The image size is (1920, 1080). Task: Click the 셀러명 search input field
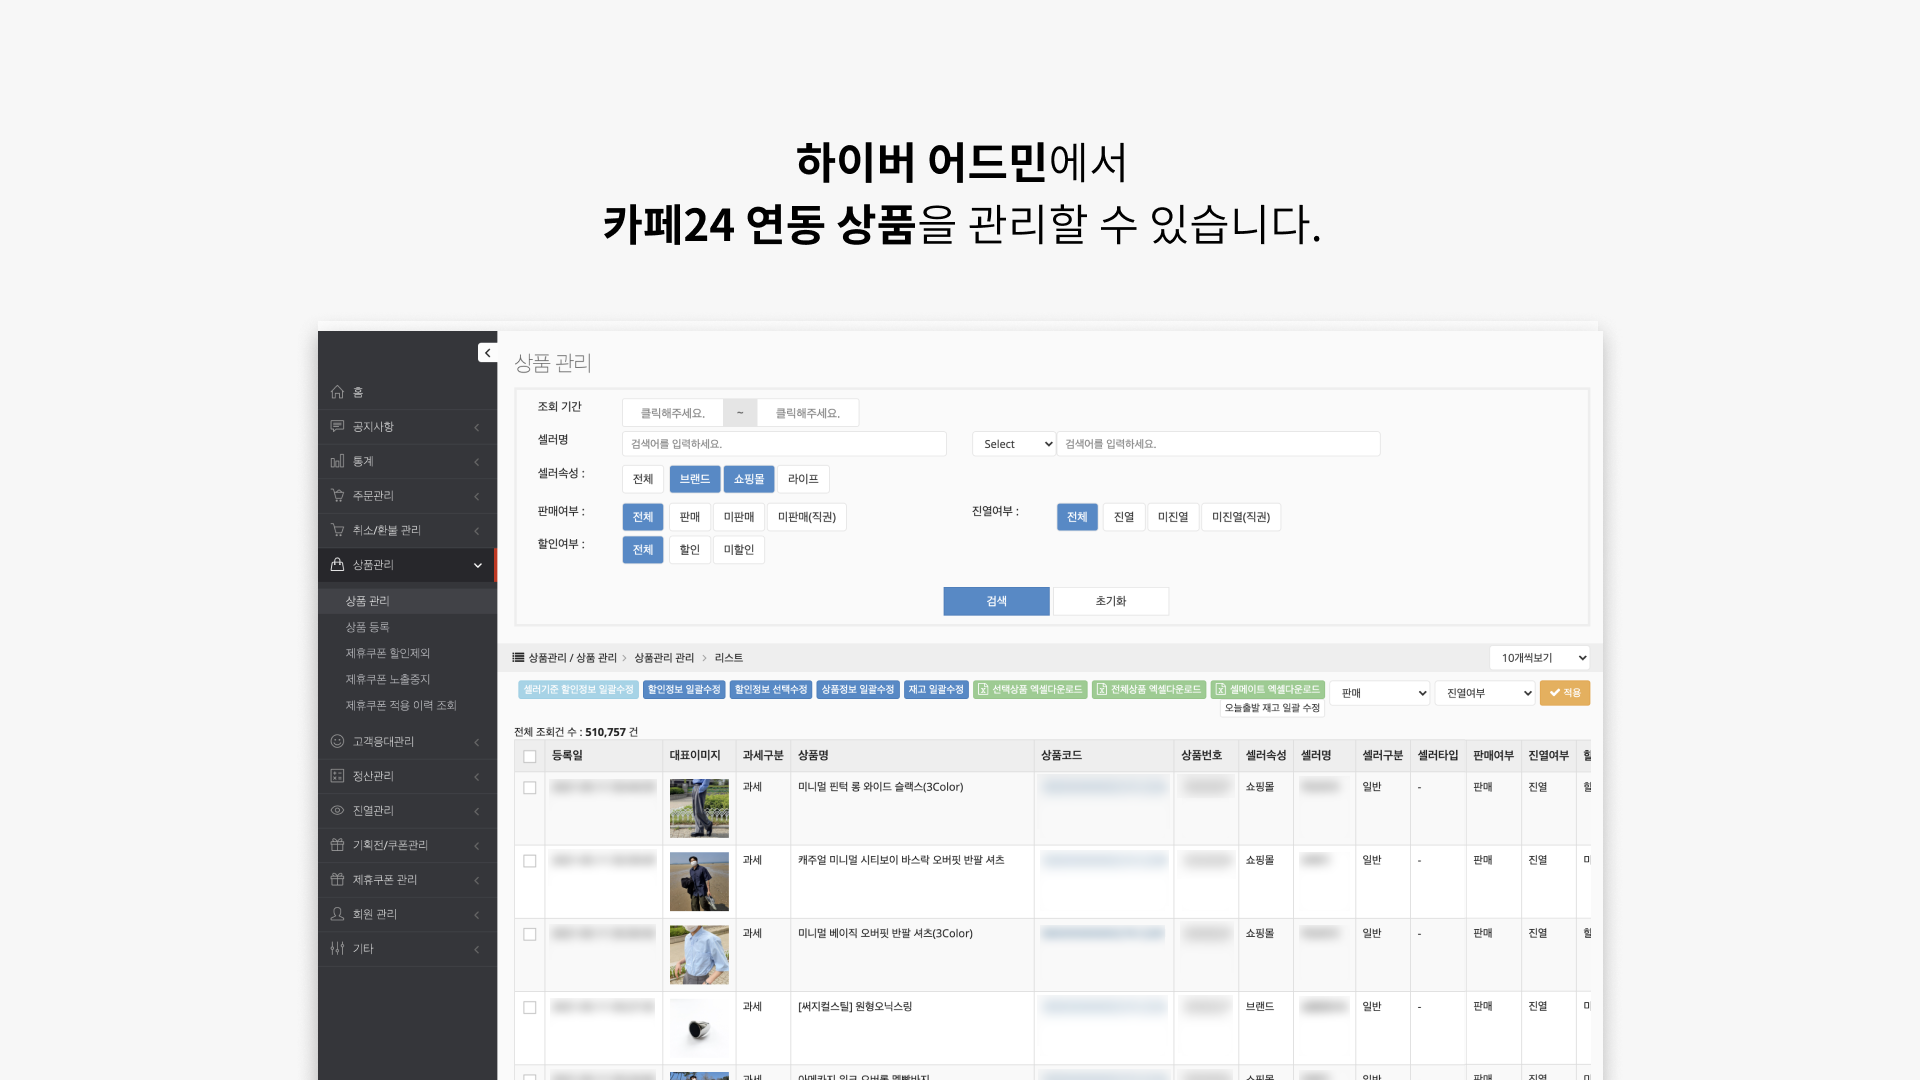(783, 444)
